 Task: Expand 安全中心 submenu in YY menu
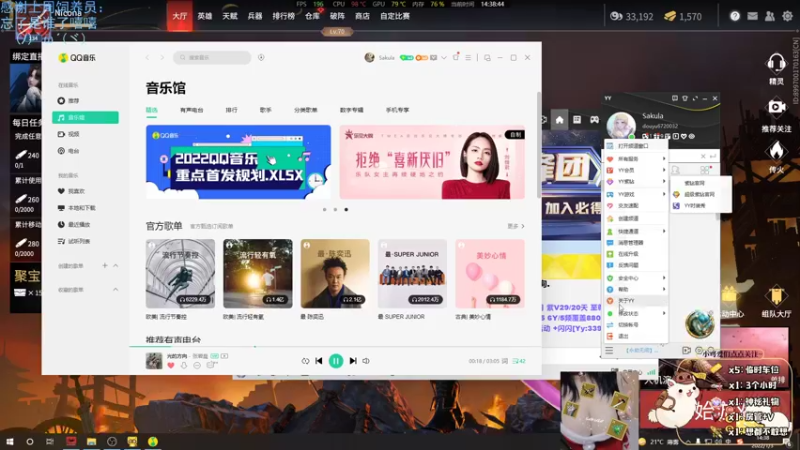pyautogui.click(x=636, y=278)
